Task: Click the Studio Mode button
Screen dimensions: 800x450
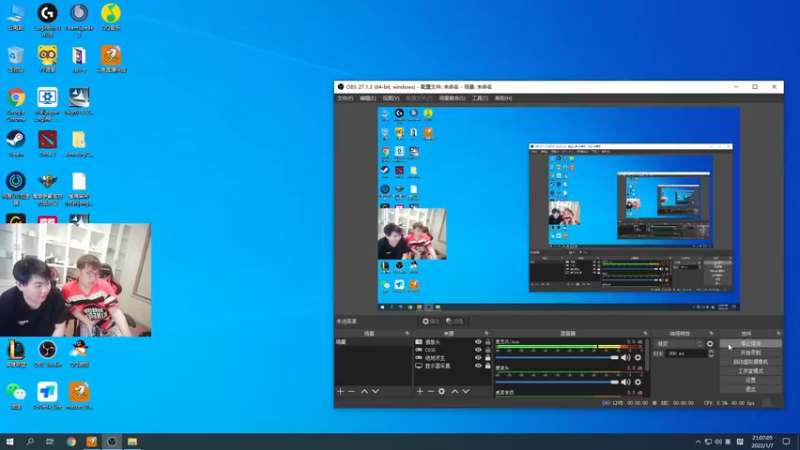Action: point(751,371)
